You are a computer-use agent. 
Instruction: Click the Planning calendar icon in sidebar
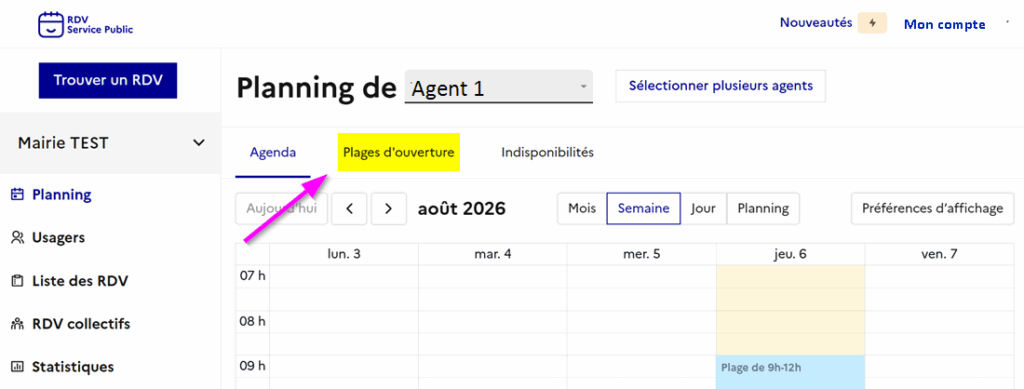[18, 194]
